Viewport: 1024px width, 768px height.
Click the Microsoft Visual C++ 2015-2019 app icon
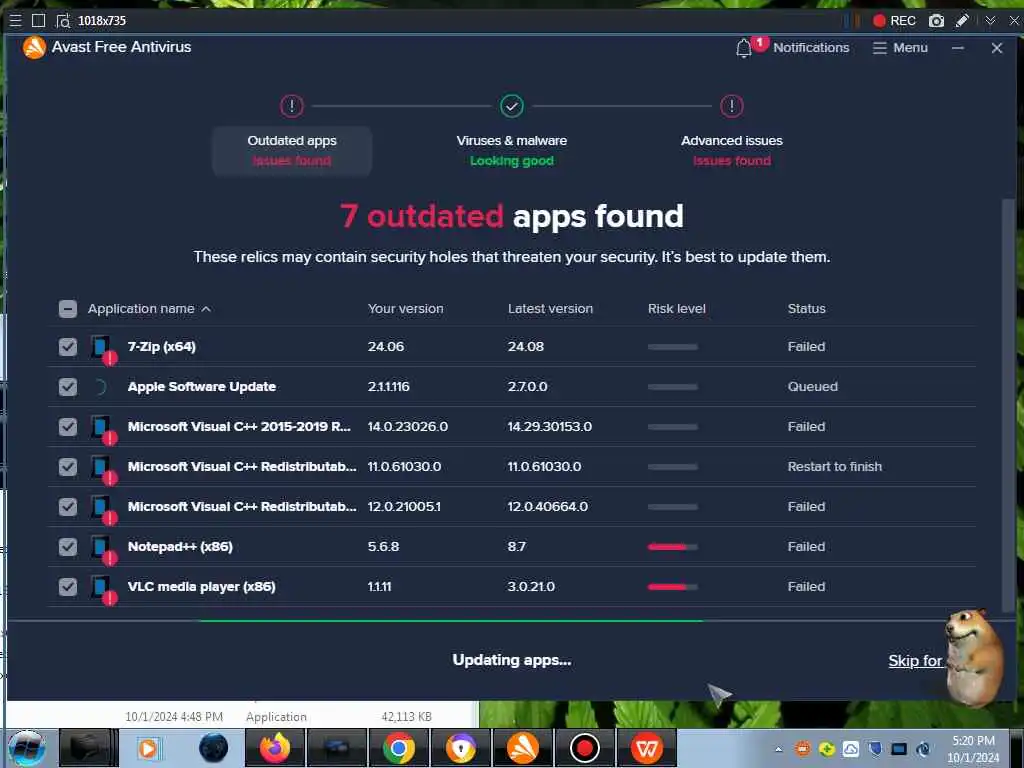103,428
